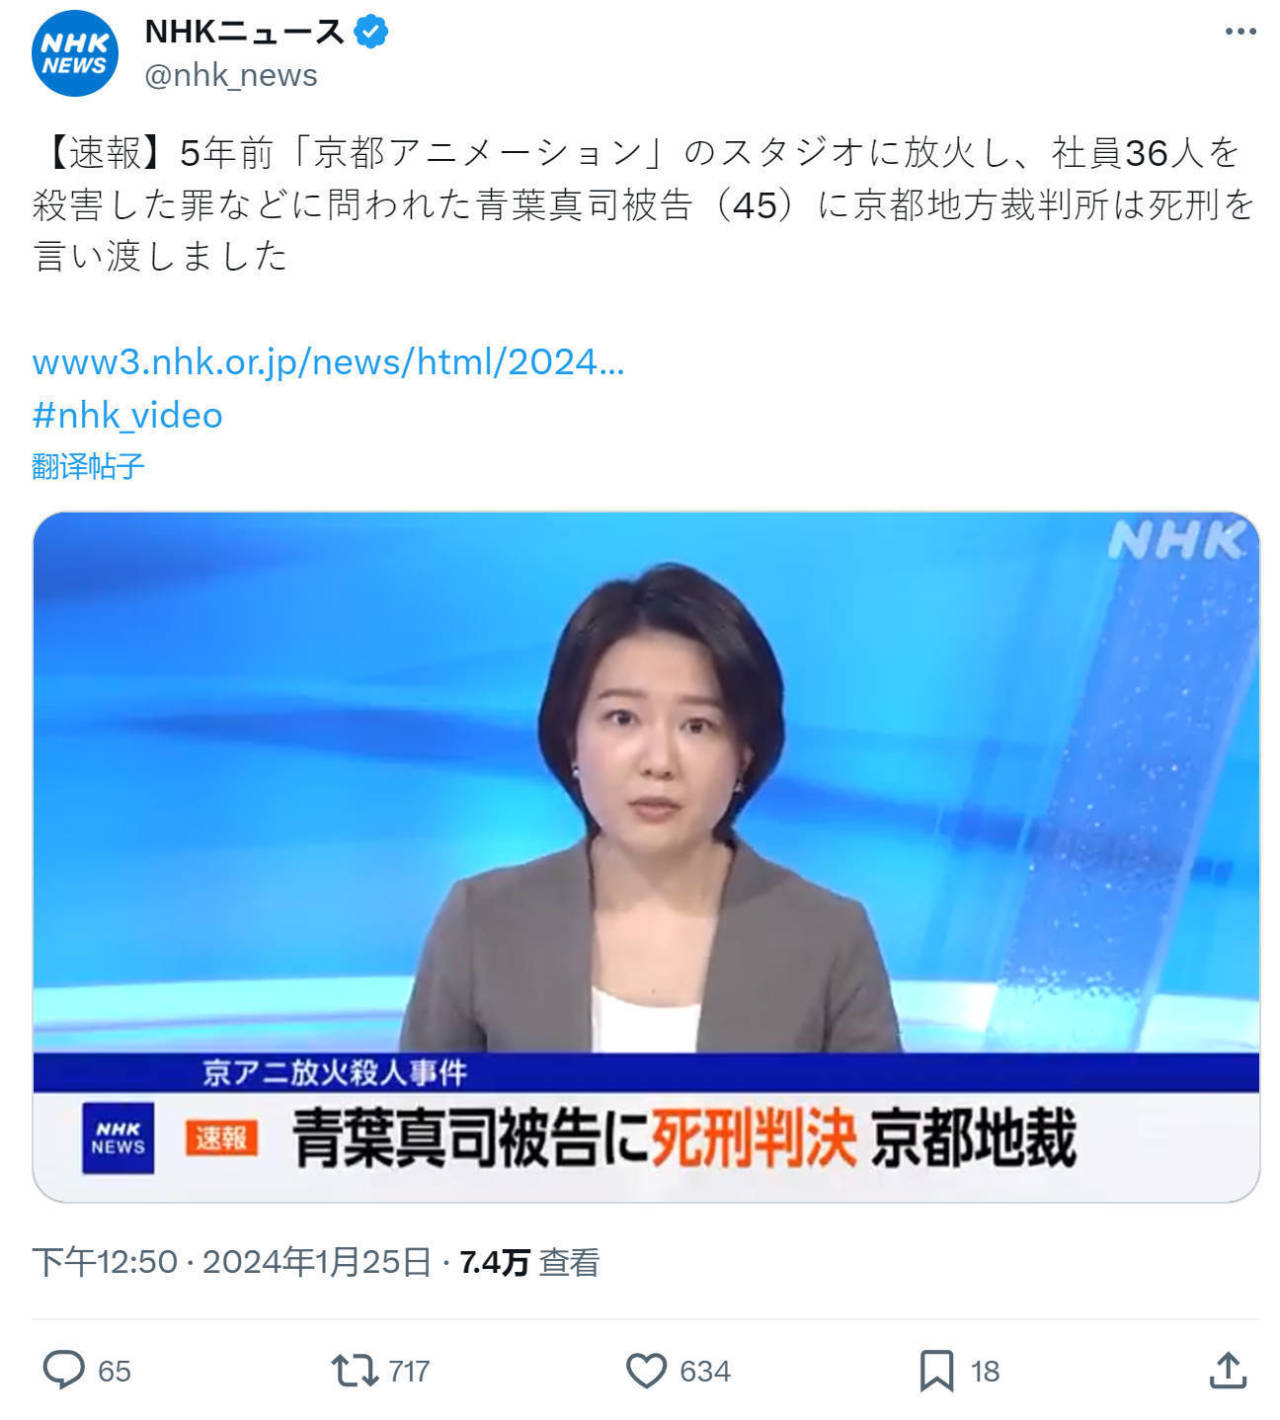The image size is (1280, 1420).
Task: Open the three-dot more options menu
Action: [1240, 32]
